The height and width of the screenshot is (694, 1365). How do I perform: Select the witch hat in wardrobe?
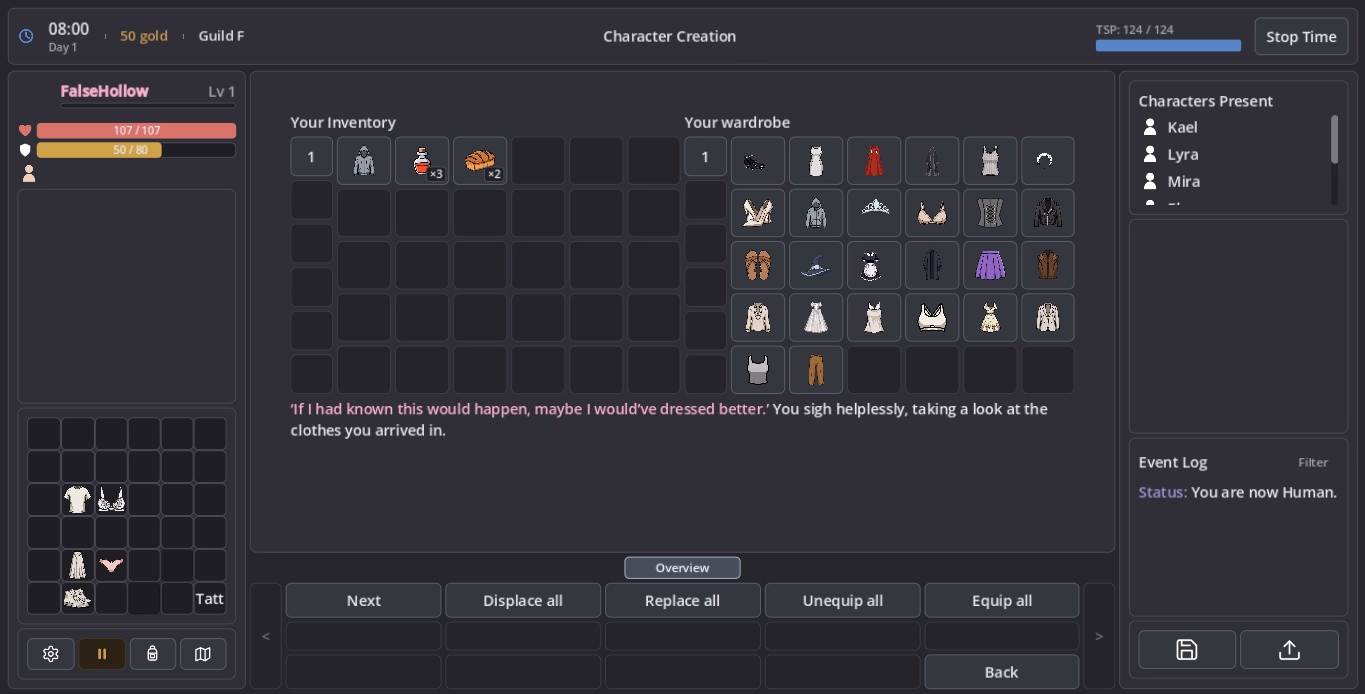(x=816, y=265)
